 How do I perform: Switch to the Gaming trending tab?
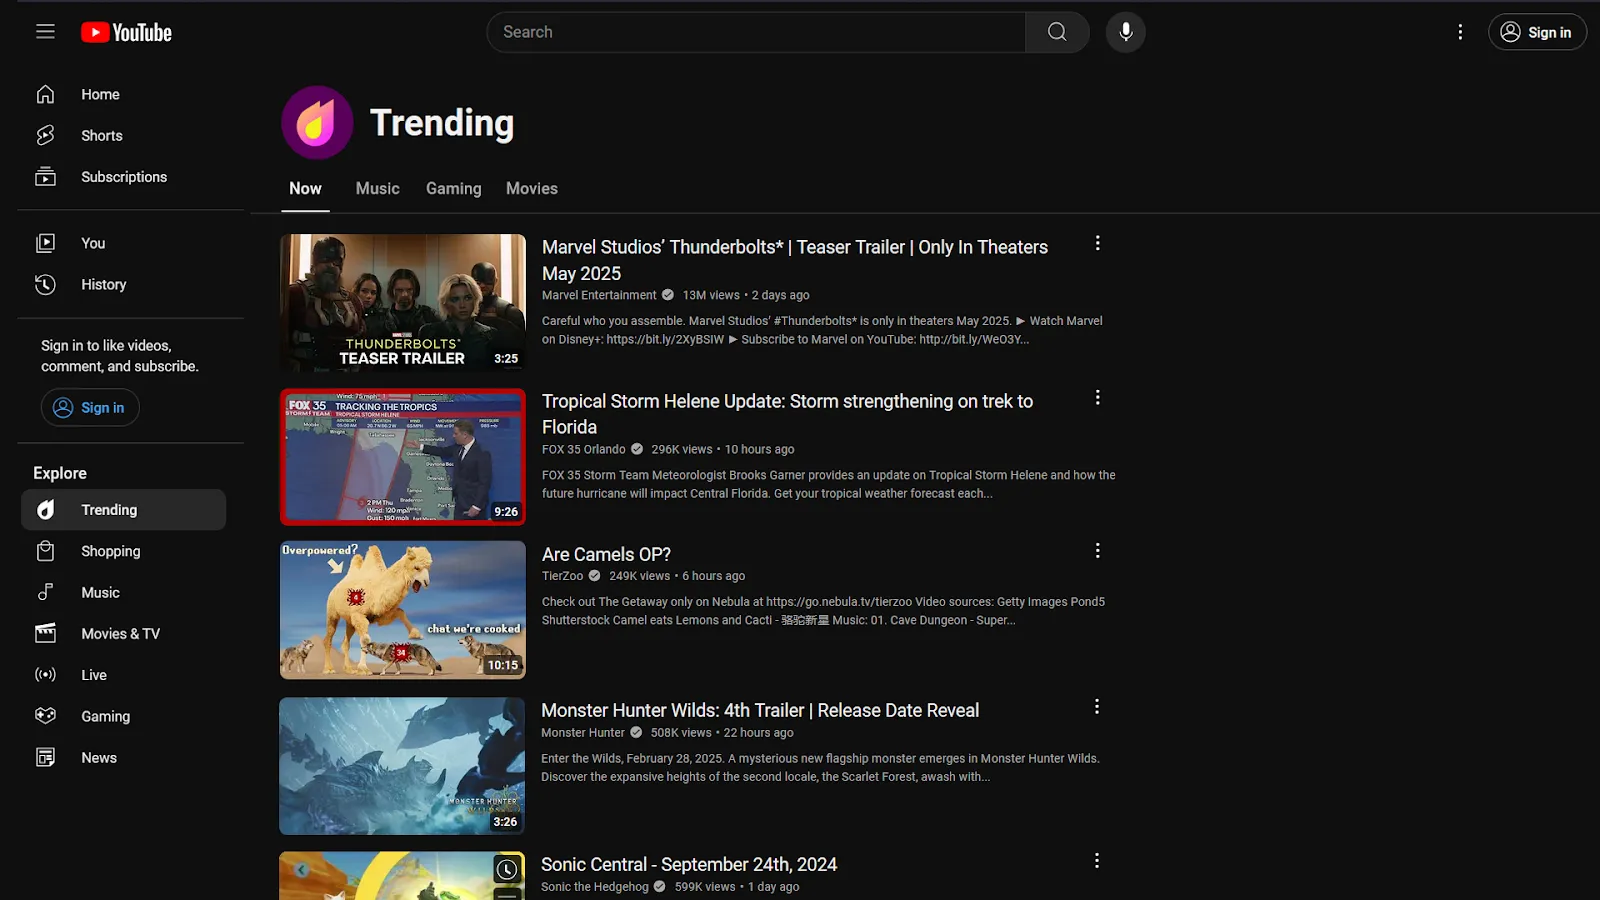[453, 189]
